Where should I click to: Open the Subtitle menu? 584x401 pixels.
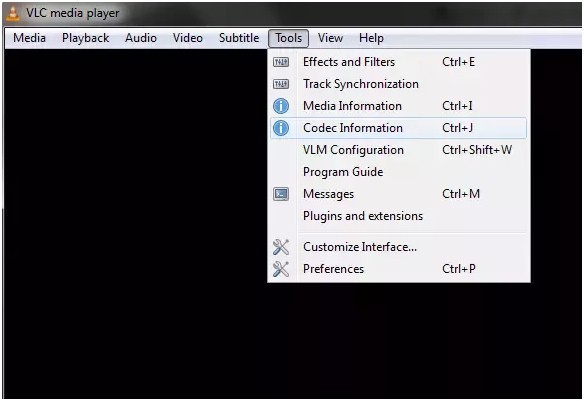tap(239, 38)
